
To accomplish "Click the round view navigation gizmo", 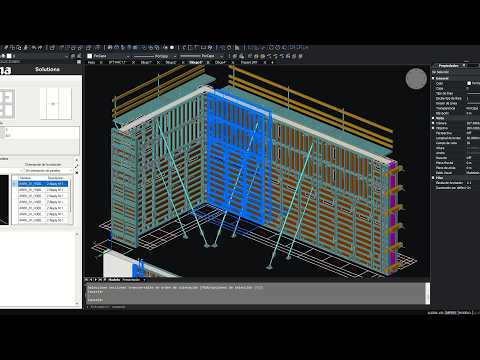I will [416, 79].
